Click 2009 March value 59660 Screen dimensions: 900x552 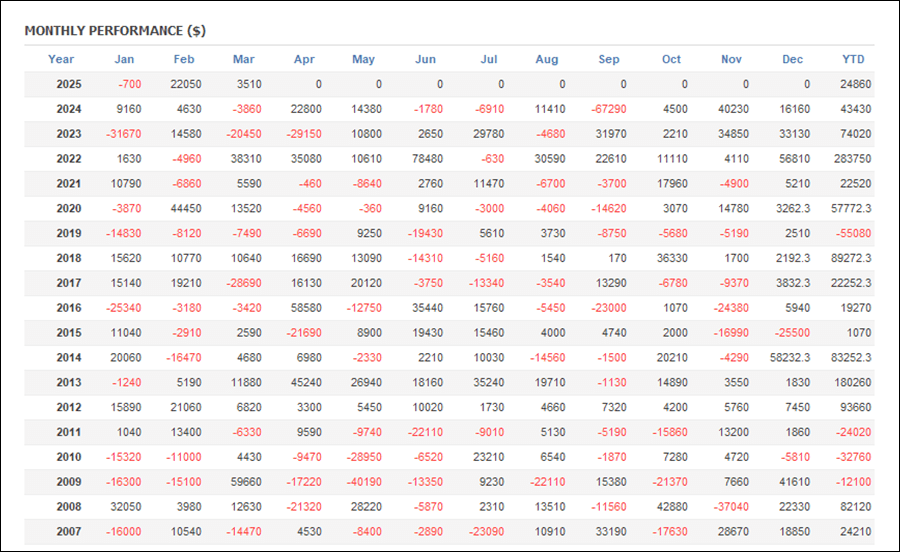246,482
